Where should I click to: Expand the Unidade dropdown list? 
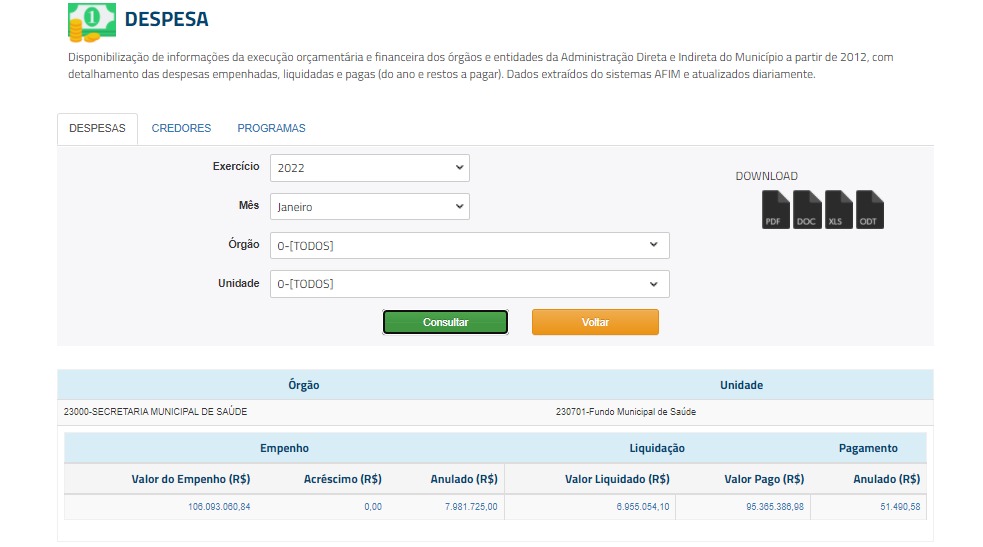[x=469, y=284]
